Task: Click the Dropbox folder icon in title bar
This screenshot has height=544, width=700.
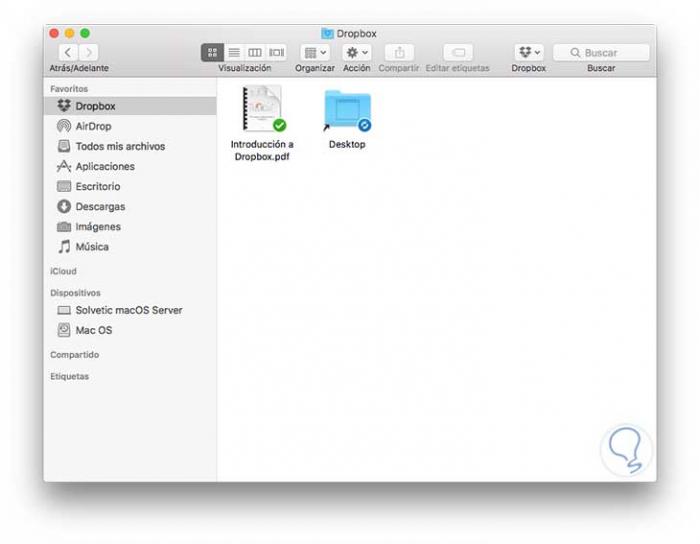Action: (327, 33)
